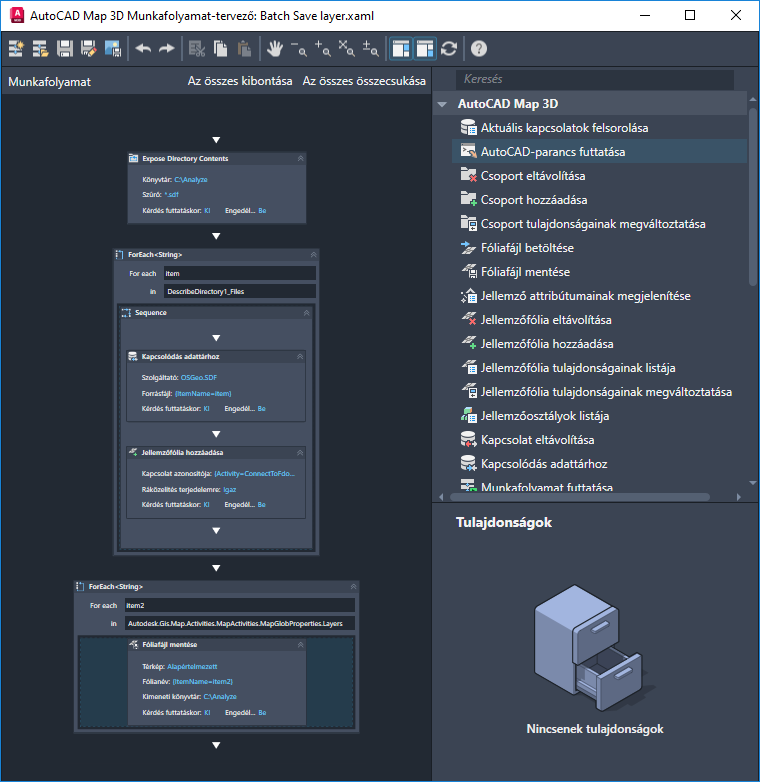Copy the selected activity
The width and height of the screenshot is (760, 782).
tap(220, 49)
